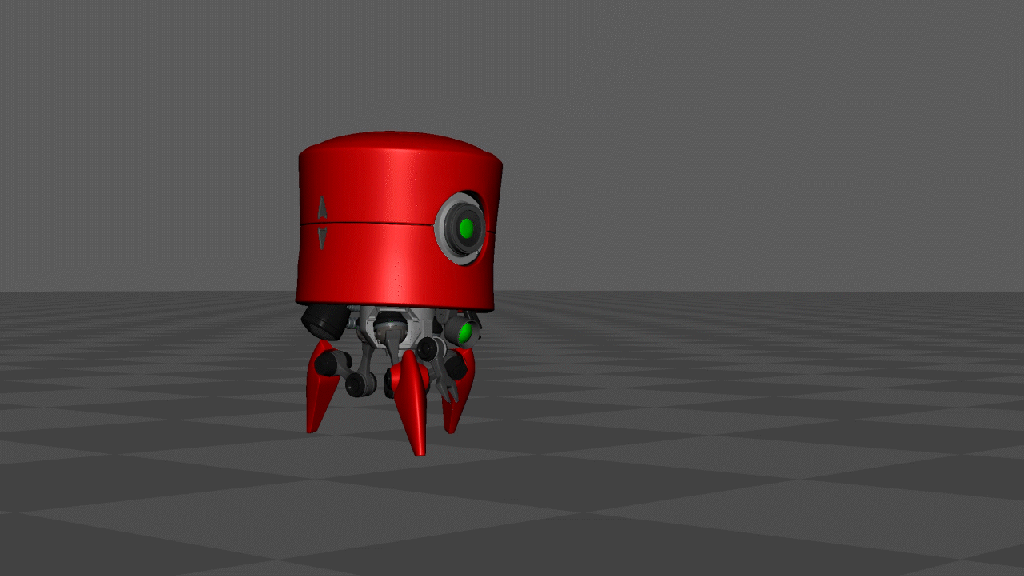This screenshot has width=1024, height=576.
Task: Select the gray central mechanism beneath the body
Action: pos(388,328)
